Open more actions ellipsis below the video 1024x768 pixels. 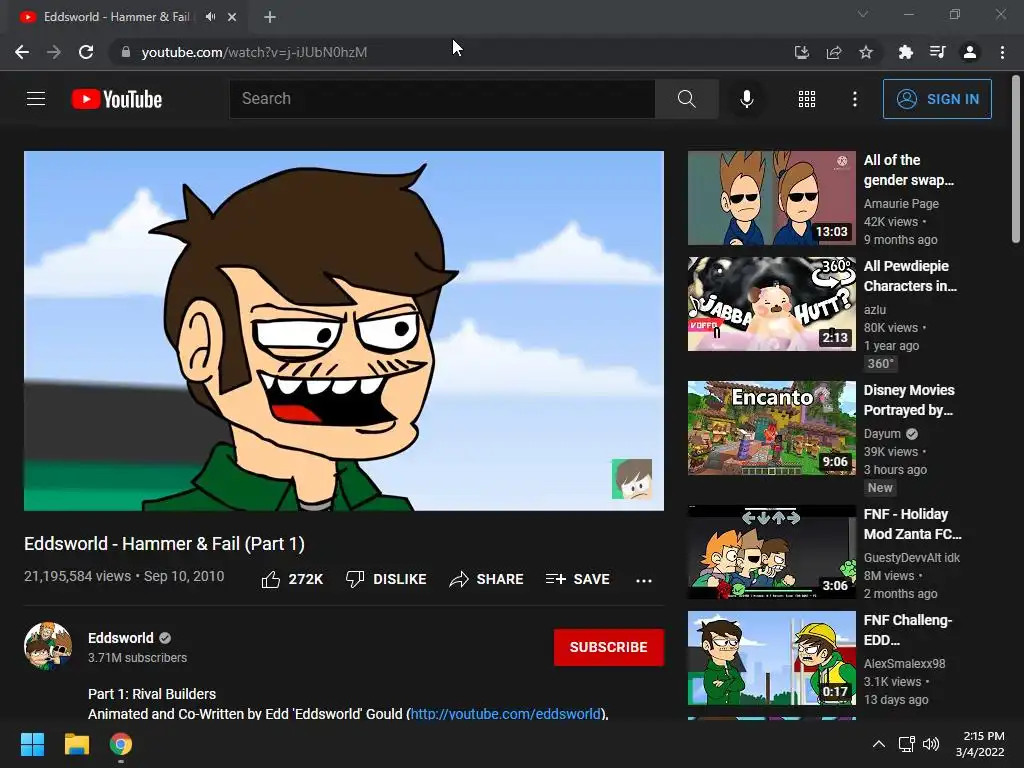643,580
